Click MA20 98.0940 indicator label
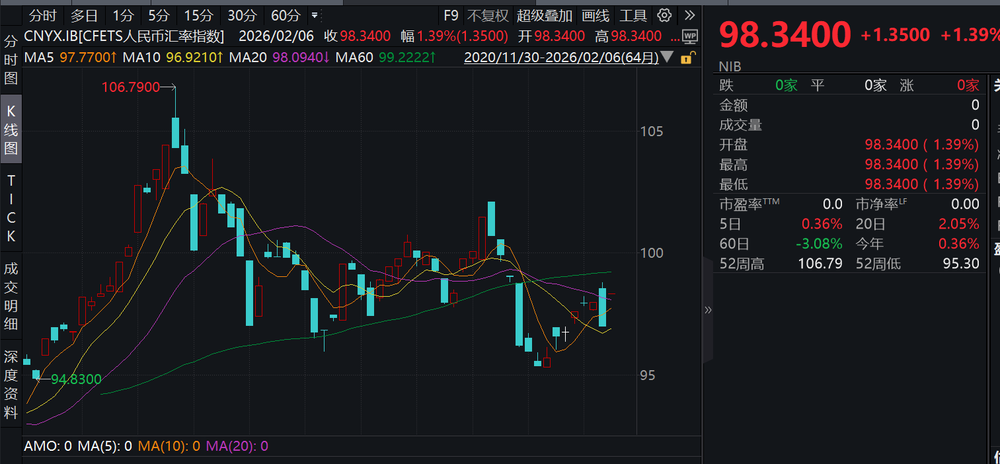Screen dimensions: 1000x464 tap(279, 58)
